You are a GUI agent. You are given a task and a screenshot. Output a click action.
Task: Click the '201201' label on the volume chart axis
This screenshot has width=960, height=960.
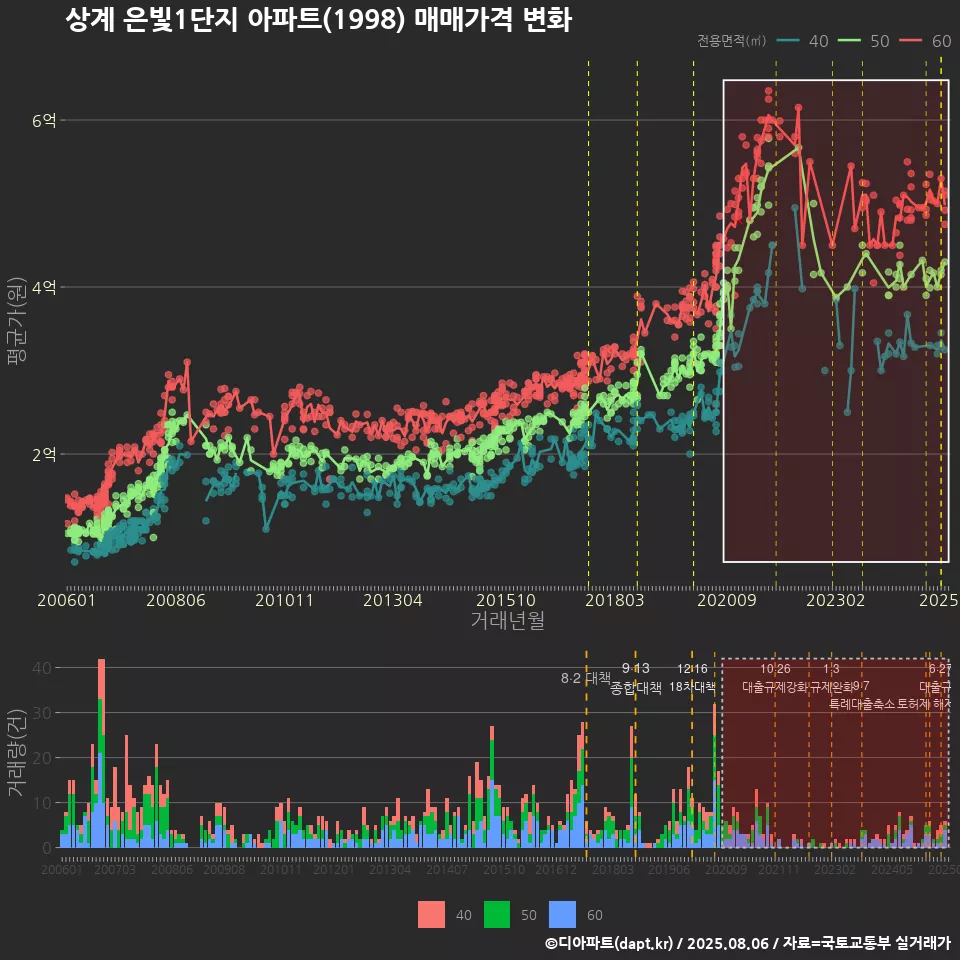pyautogui.click(x=334, y=869)
